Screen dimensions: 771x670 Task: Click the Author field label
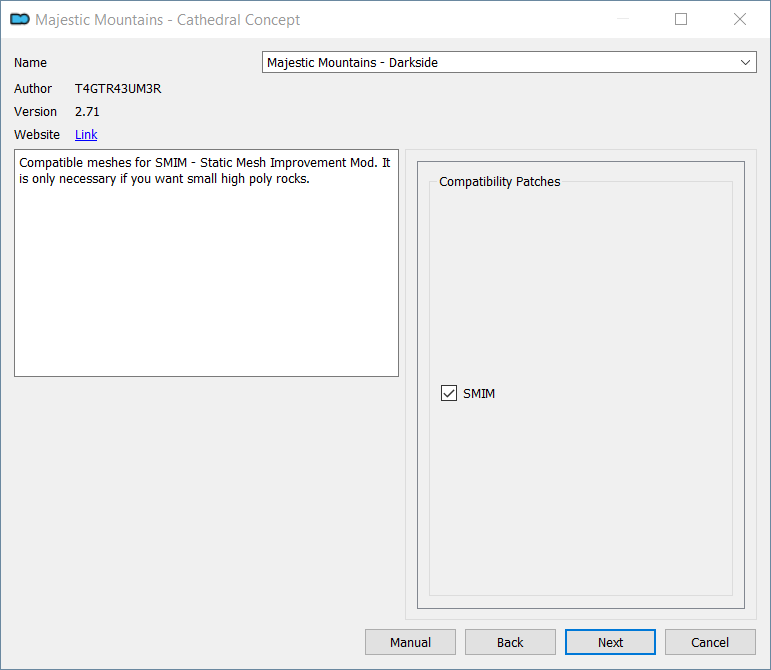[33, 88]
